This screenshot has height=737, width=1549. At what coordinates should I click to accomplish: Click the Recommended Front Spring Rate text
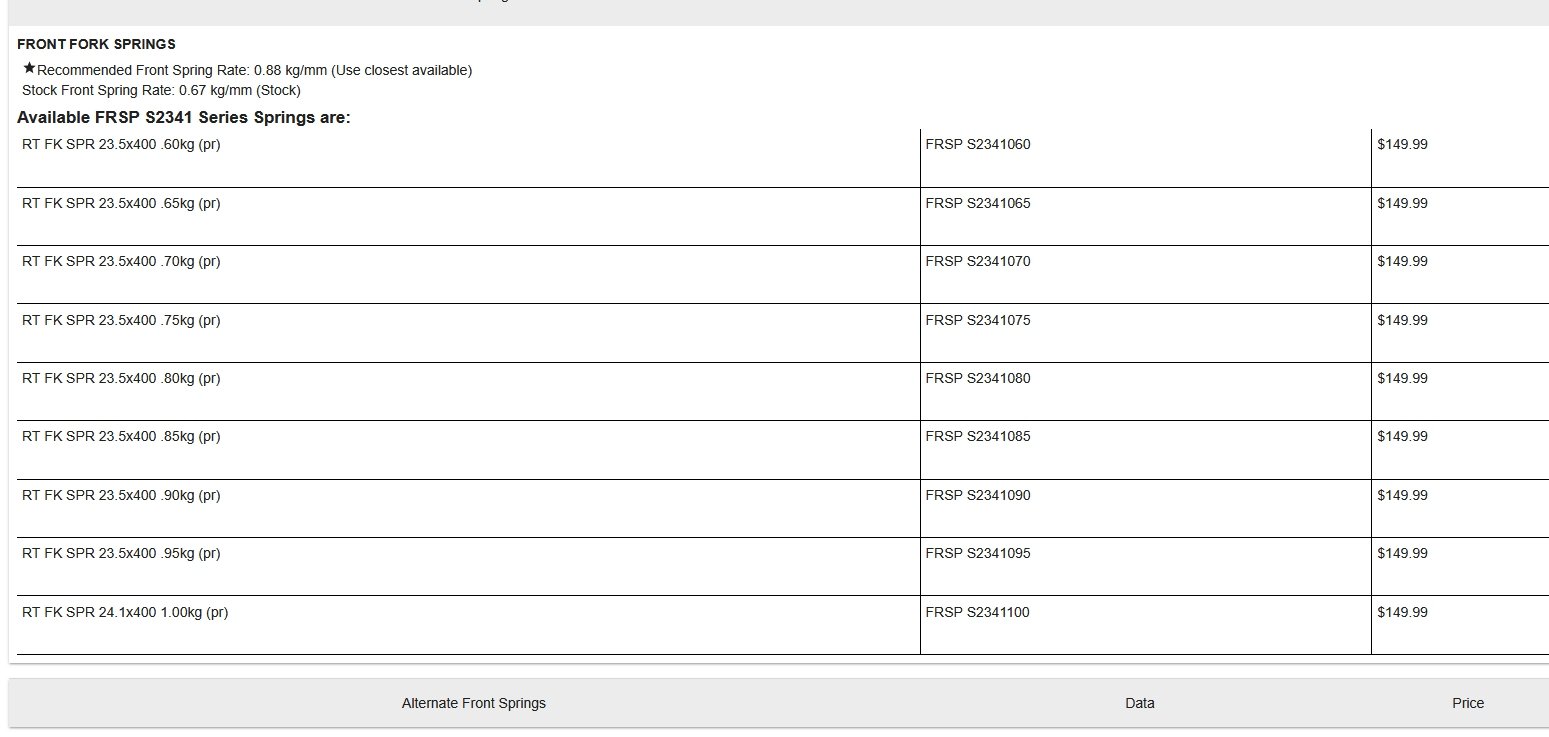click(x=254, y=70)
